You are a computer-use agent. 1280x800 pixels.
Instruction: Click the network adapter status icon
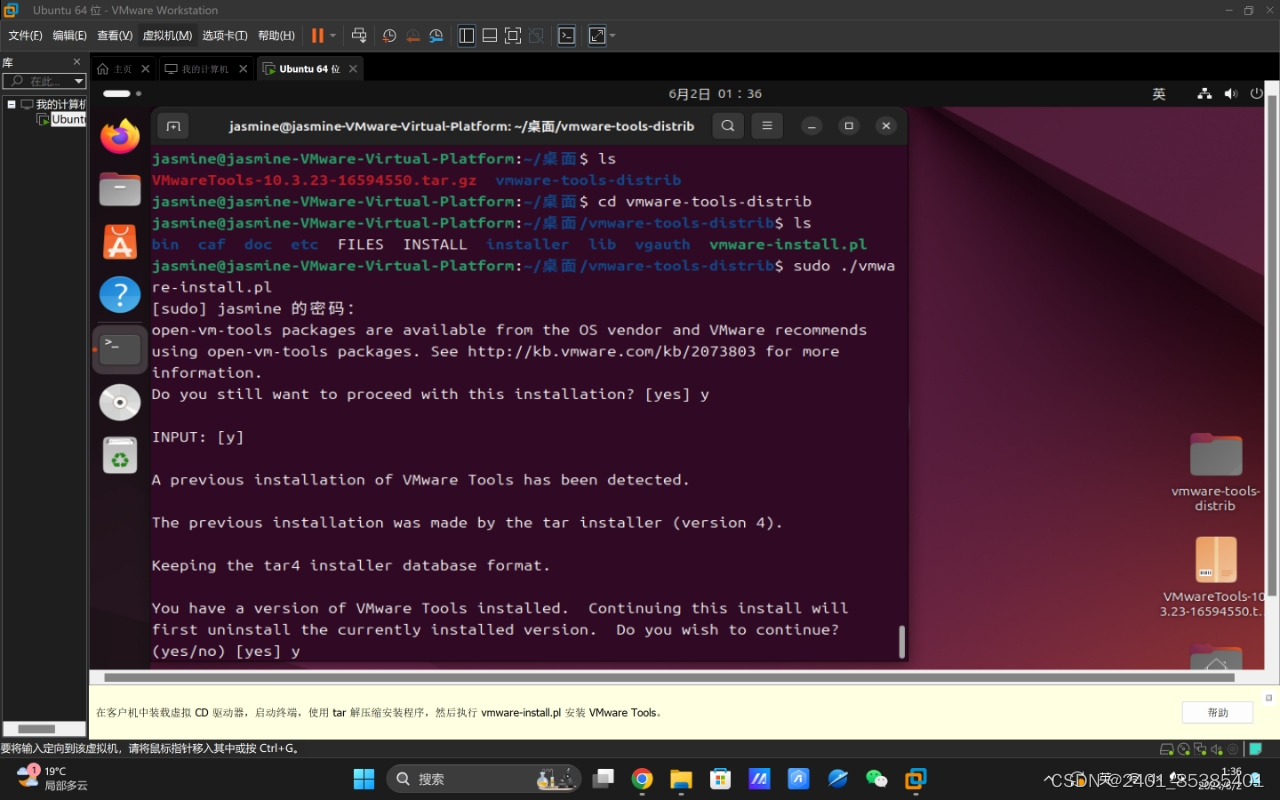[x=1198, y=749]
